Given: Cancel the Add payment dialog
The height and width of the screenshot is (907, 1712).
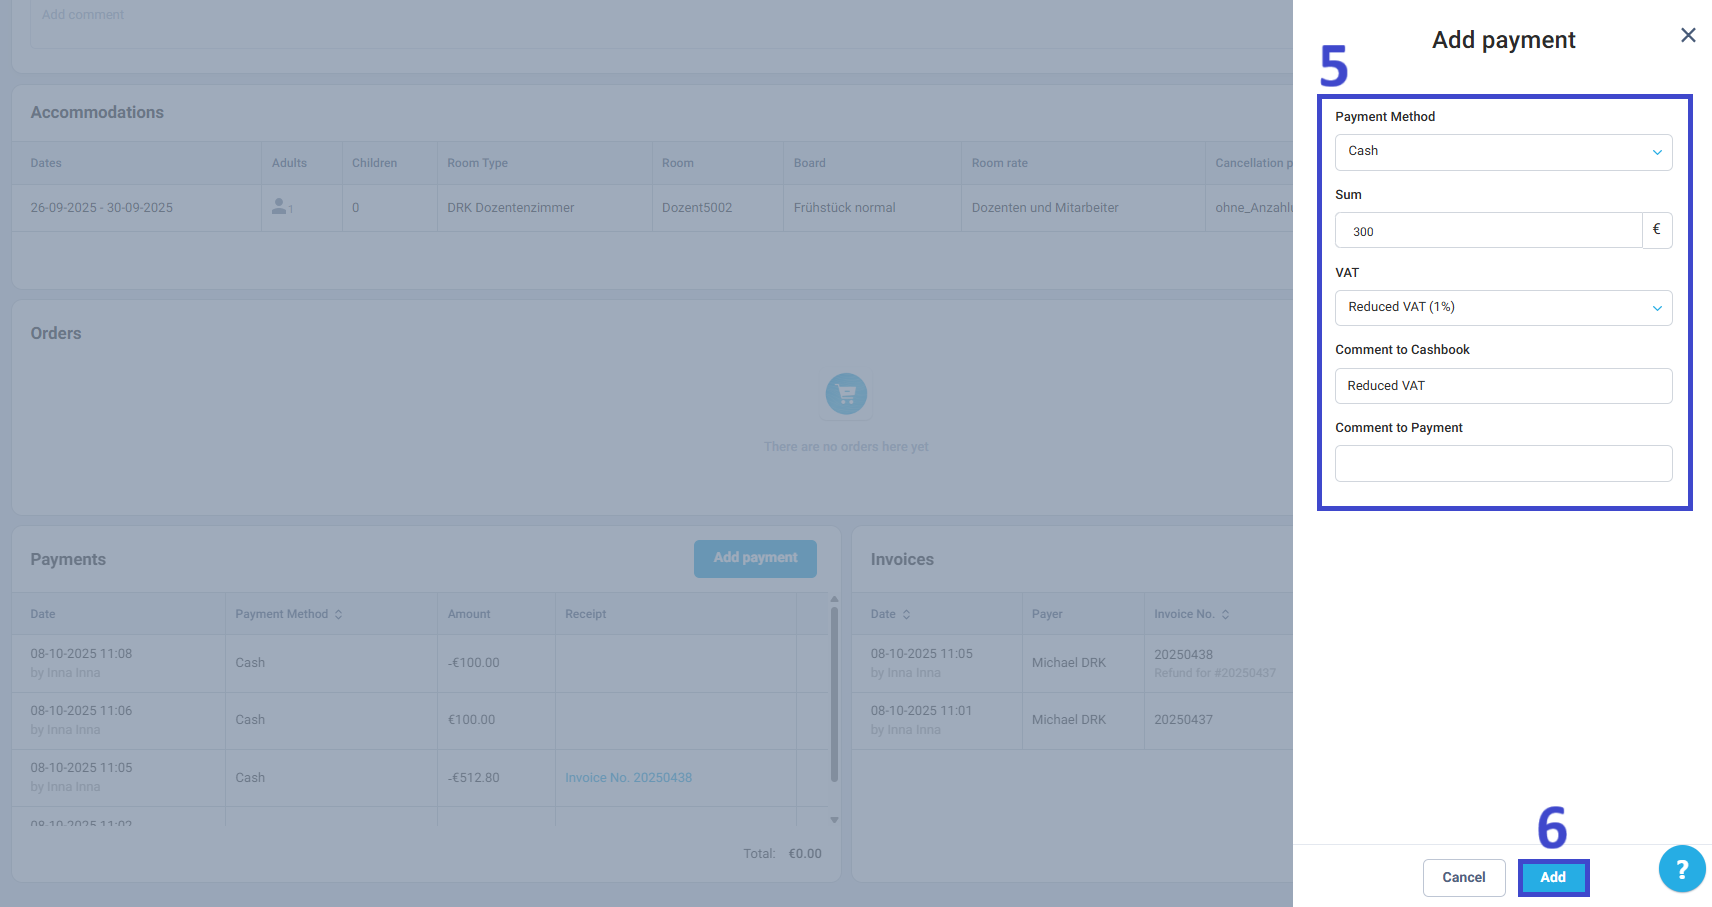Looking at the screenshot, I should point(1463,877).
